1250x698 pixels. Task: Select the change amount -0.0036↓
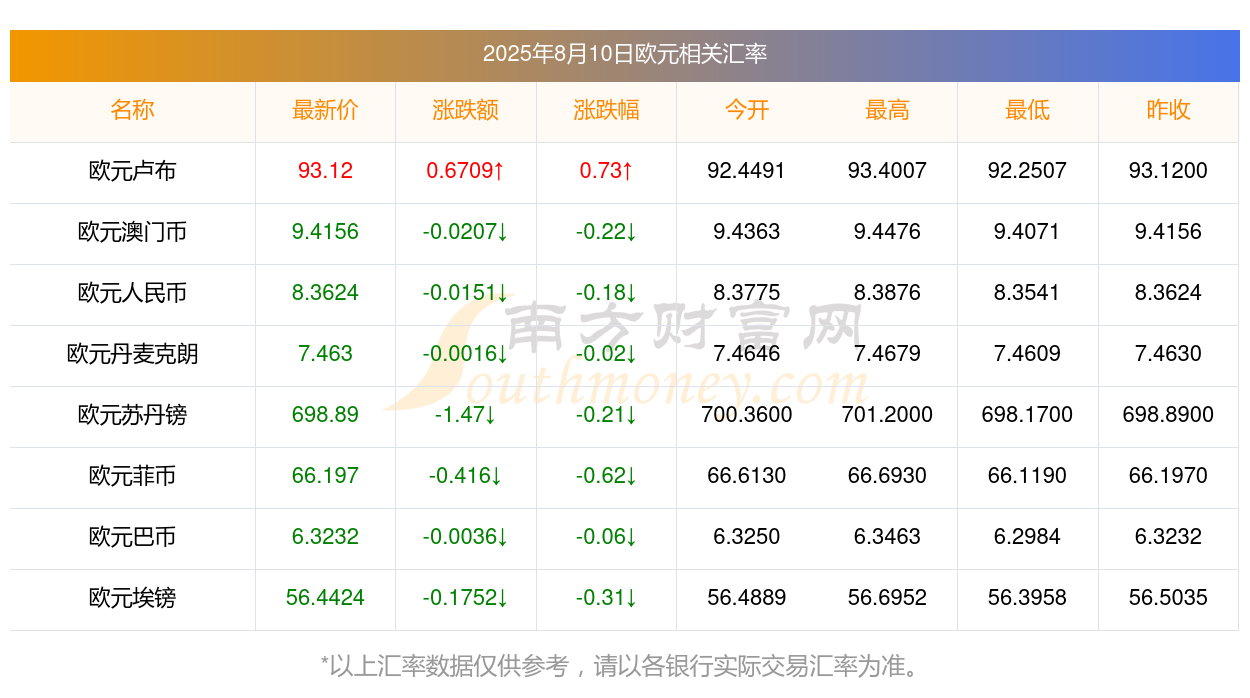(466, 537)
